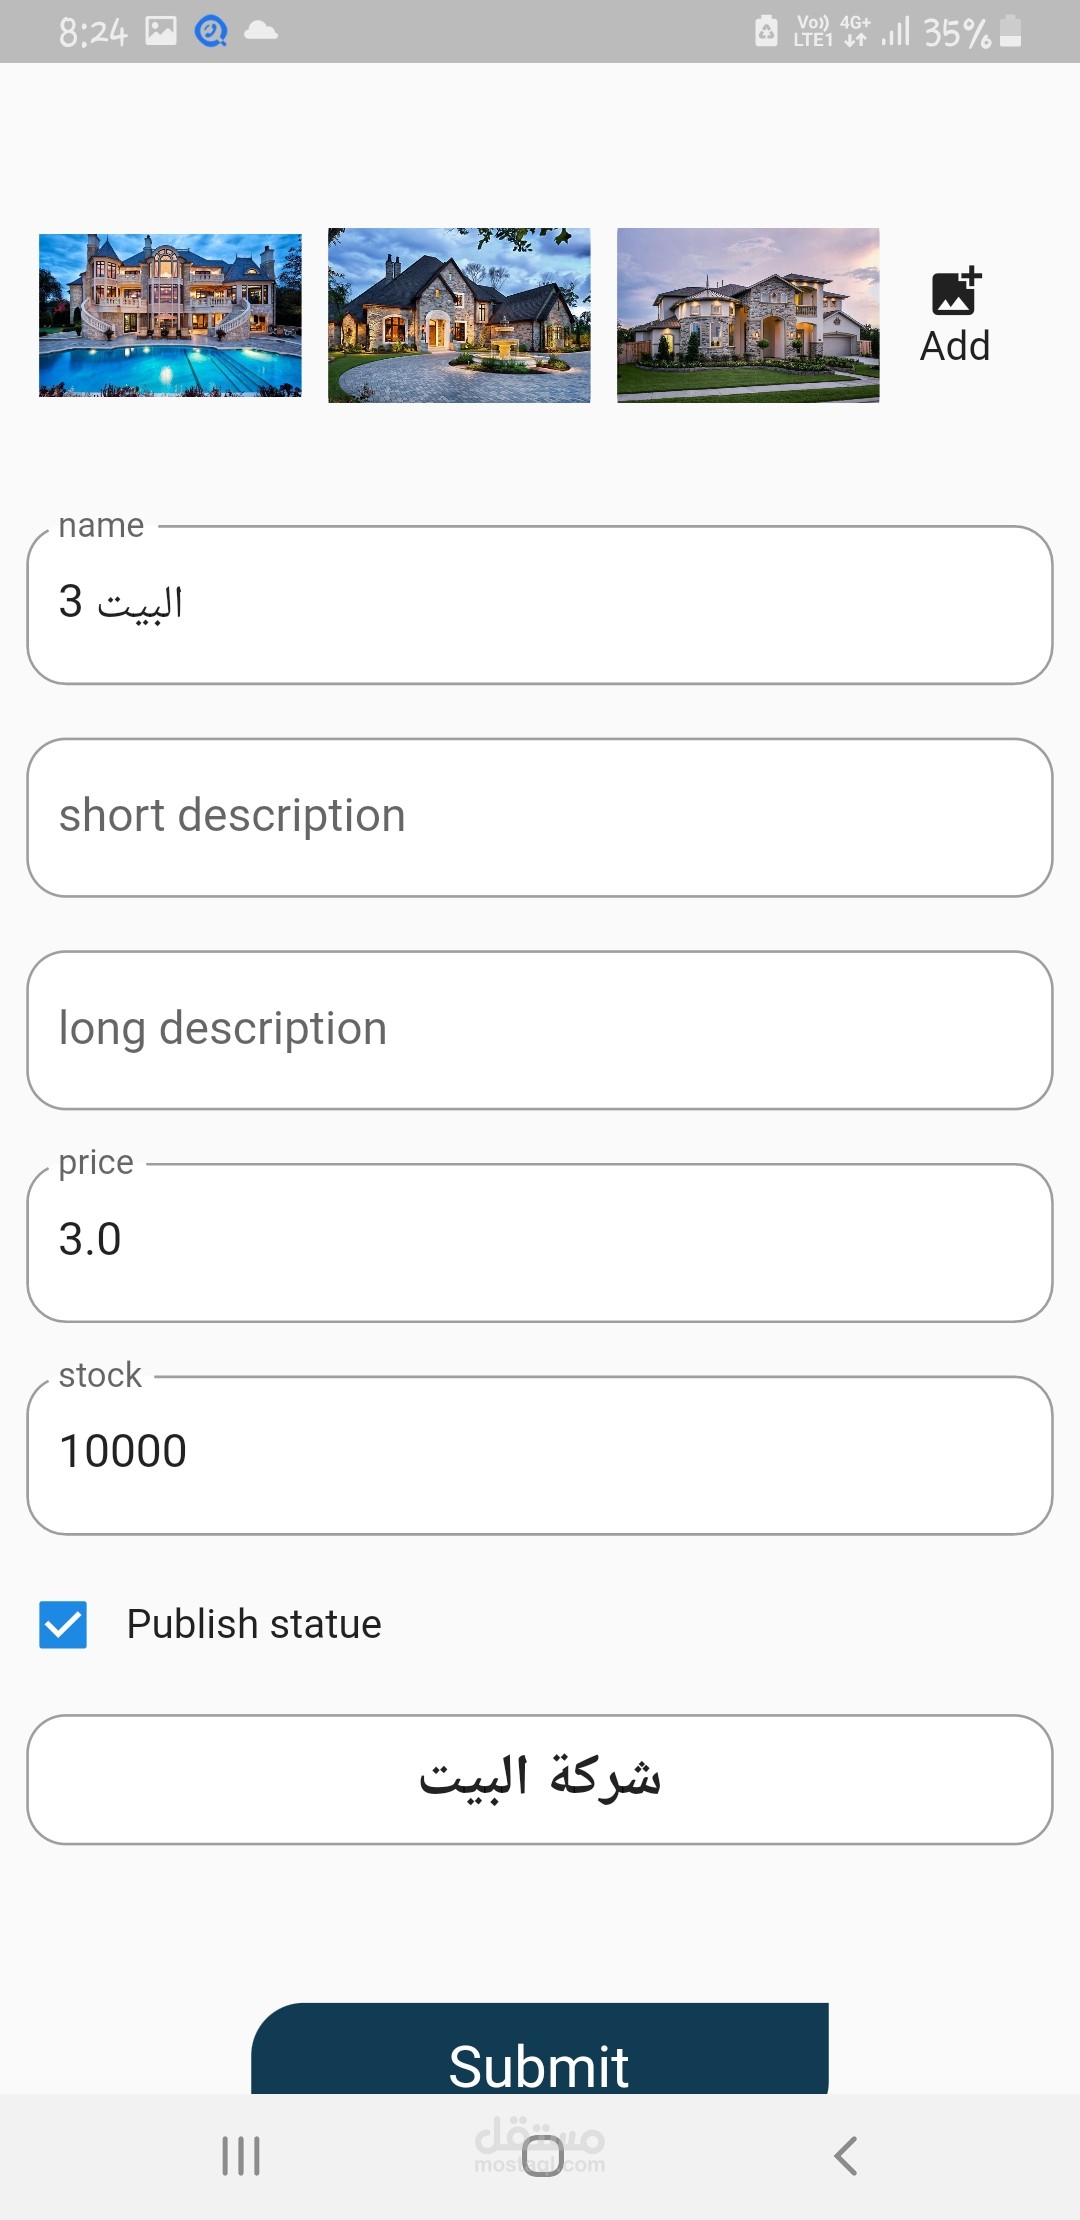Tap the battery indicator in status bar
The height and width of the screenshot is (2220, 1080).
1011,31
